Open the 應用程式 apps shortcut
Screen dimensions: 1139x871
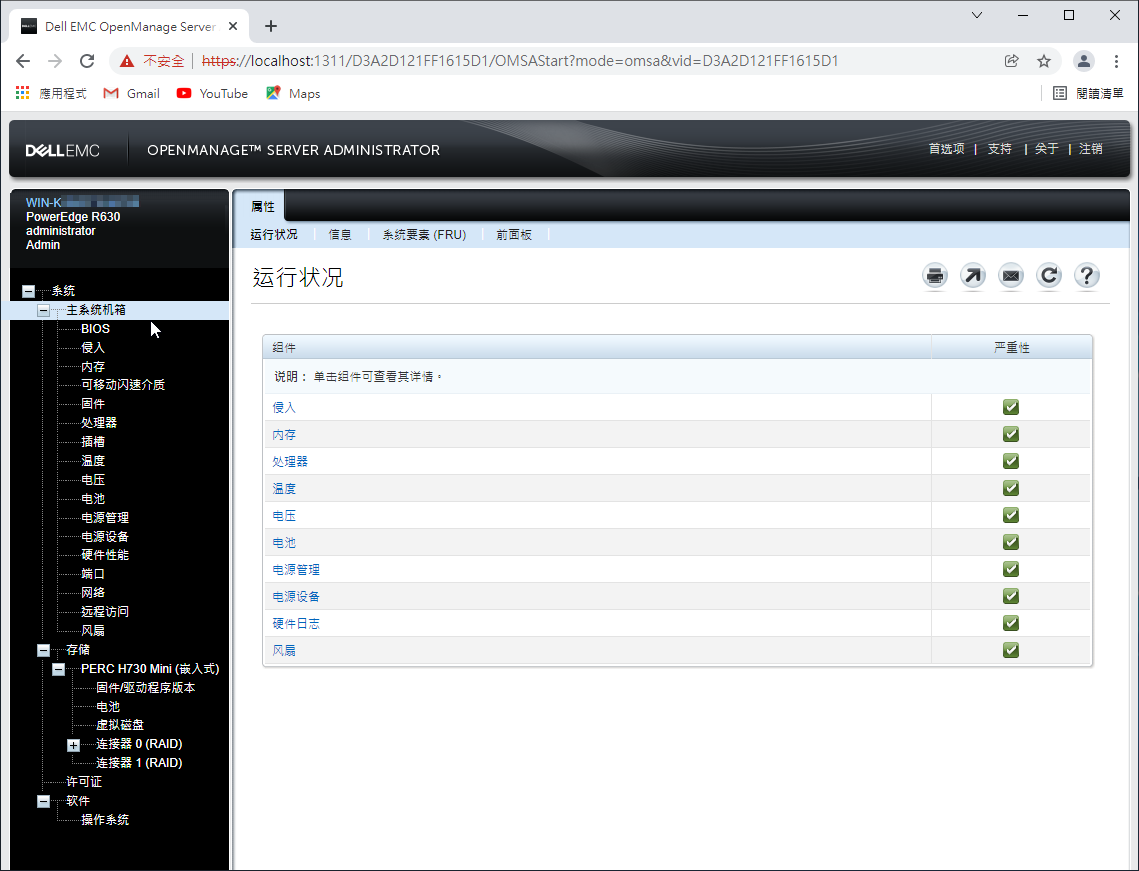[51, 94]
